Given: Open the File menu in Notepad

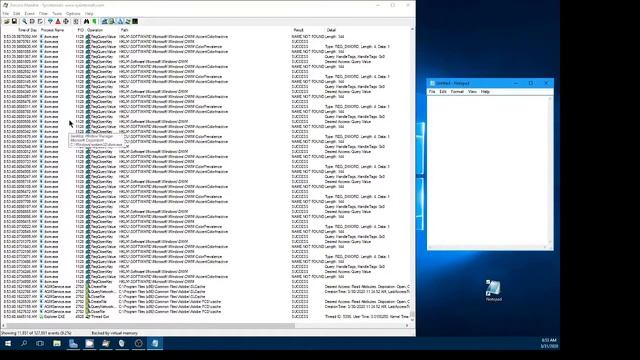Looking at the screenshot, I should 432,92.
